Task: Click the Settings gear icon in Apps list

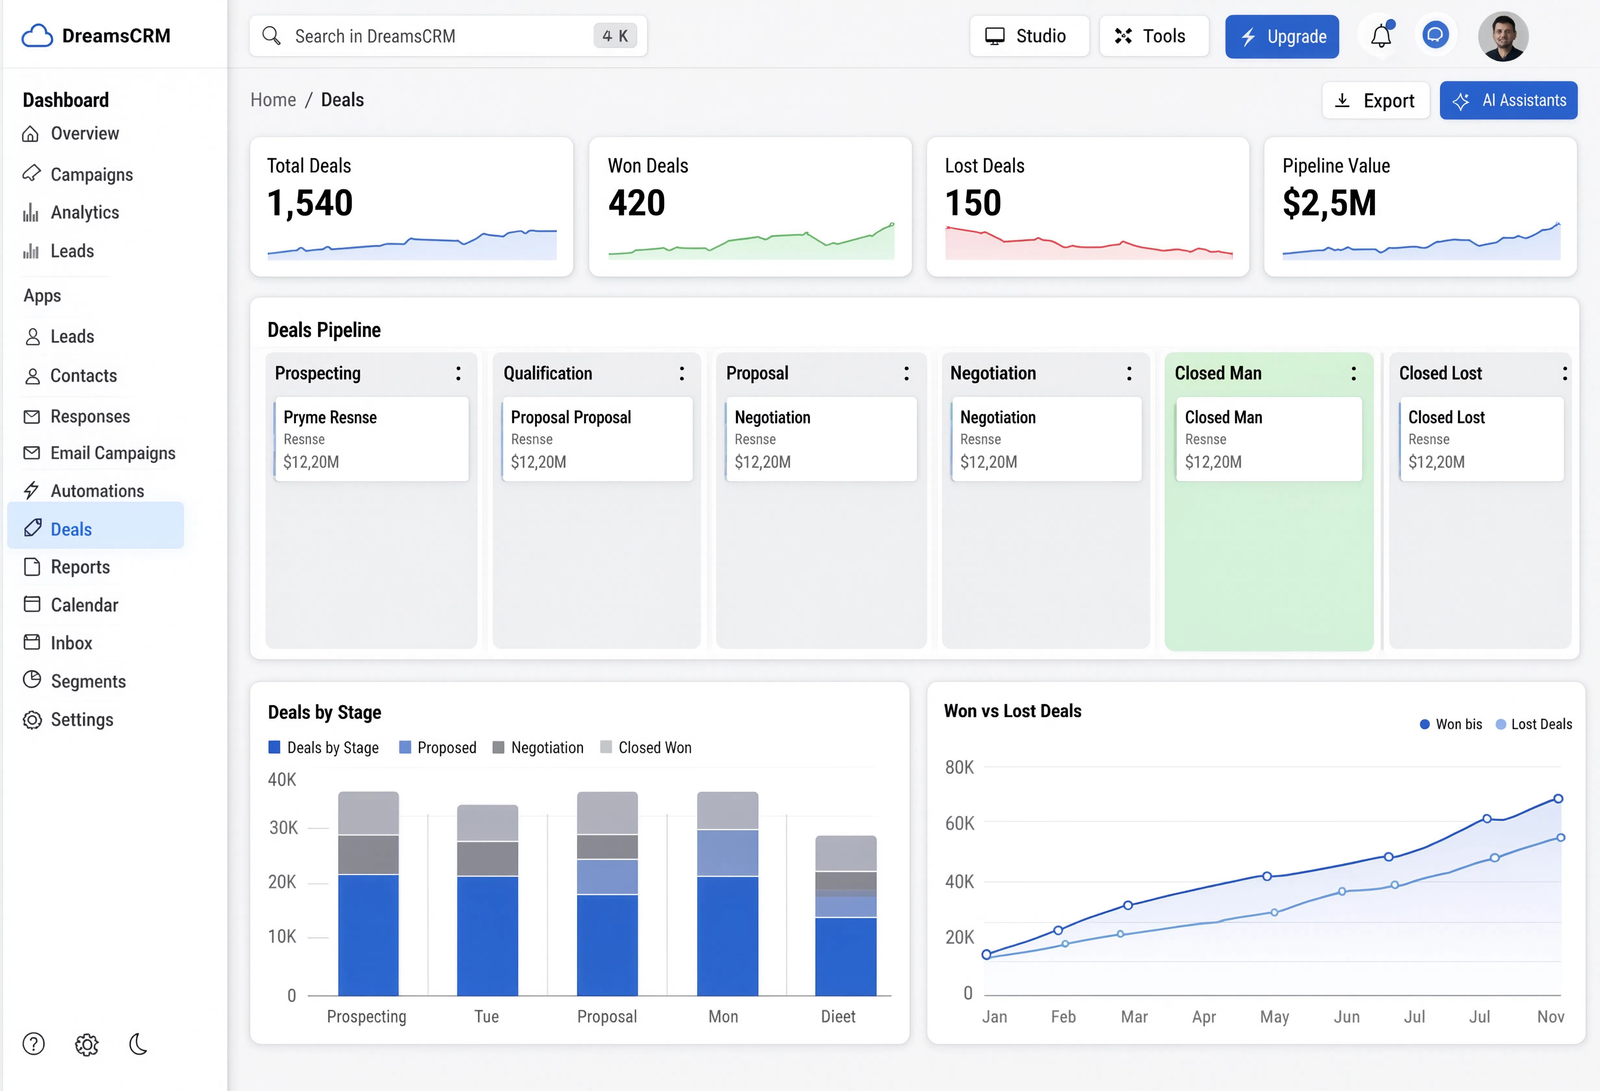Action: [x=32, y=720]
